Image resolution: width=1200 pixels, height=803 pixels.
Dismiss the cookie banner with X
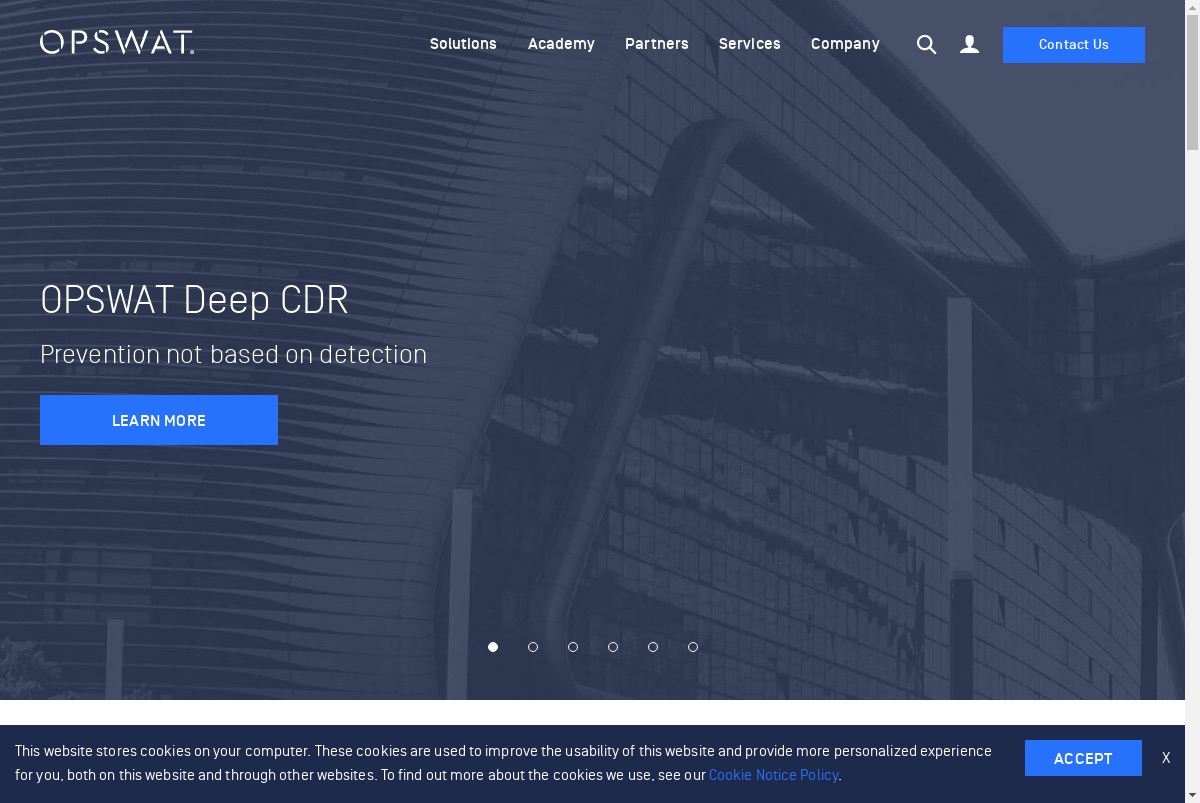pyautogui.click(x=1166, y=758)
